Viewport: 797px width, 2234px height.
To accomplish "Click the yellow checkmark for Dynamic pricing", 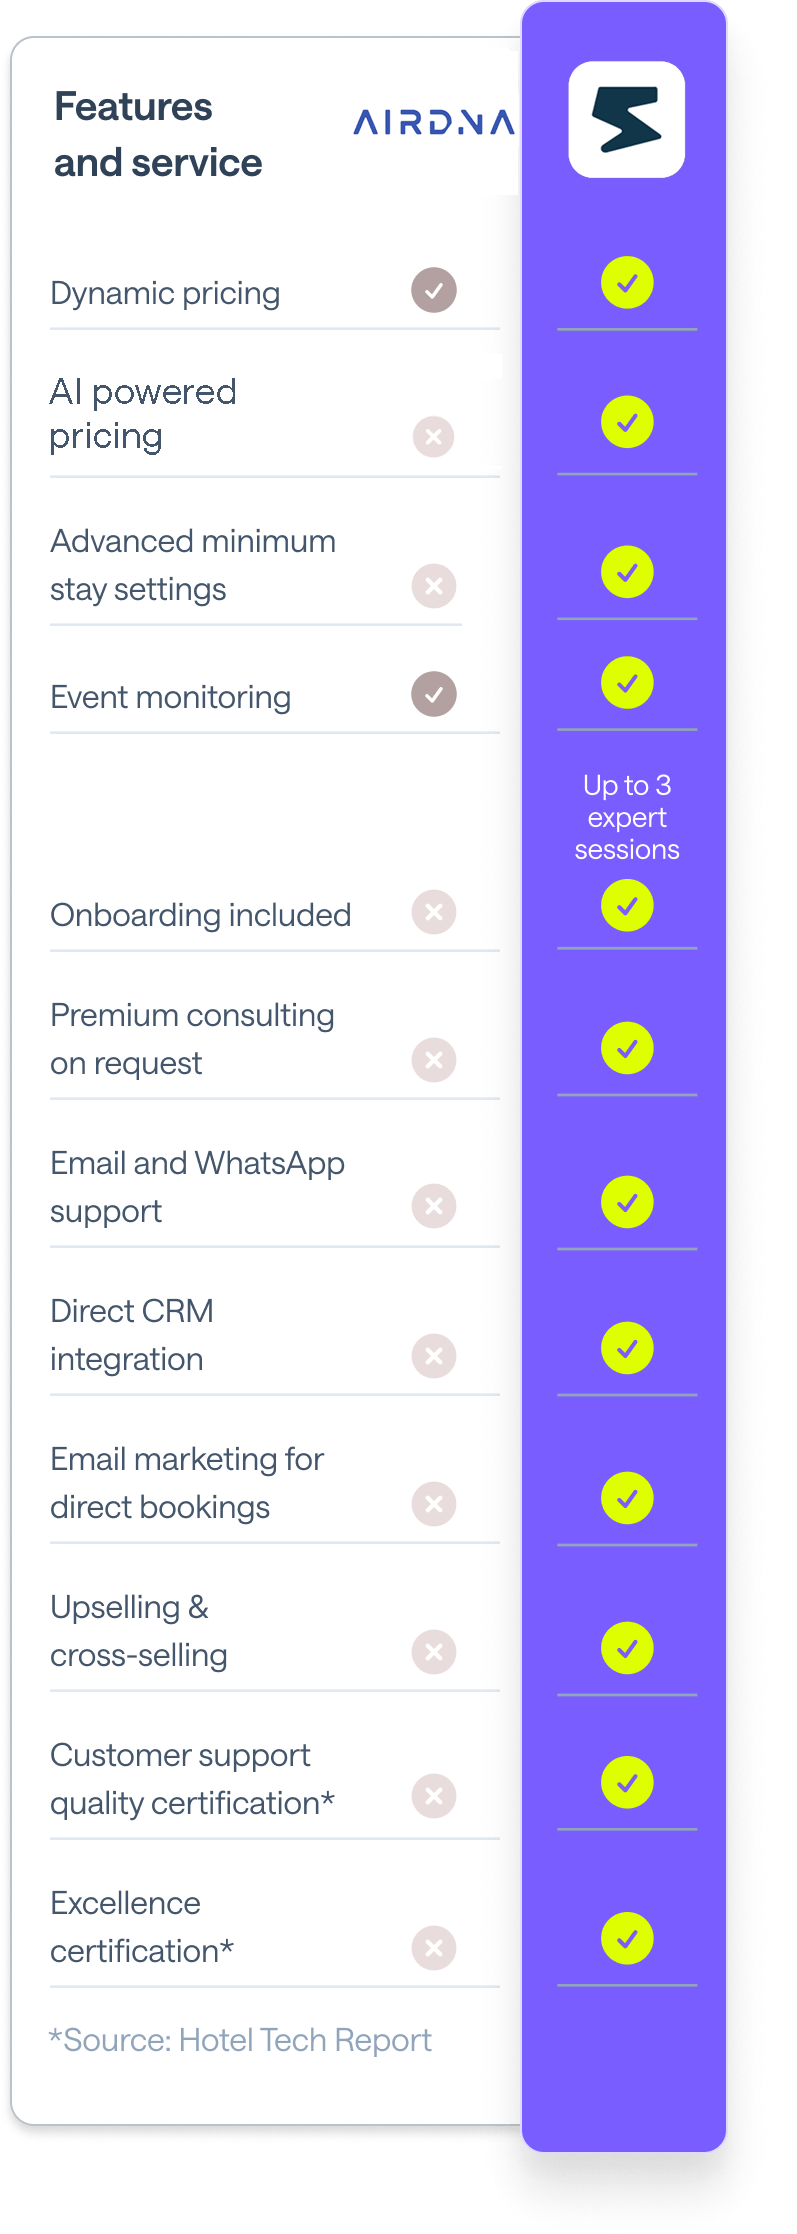I will (x=627, y=283).
